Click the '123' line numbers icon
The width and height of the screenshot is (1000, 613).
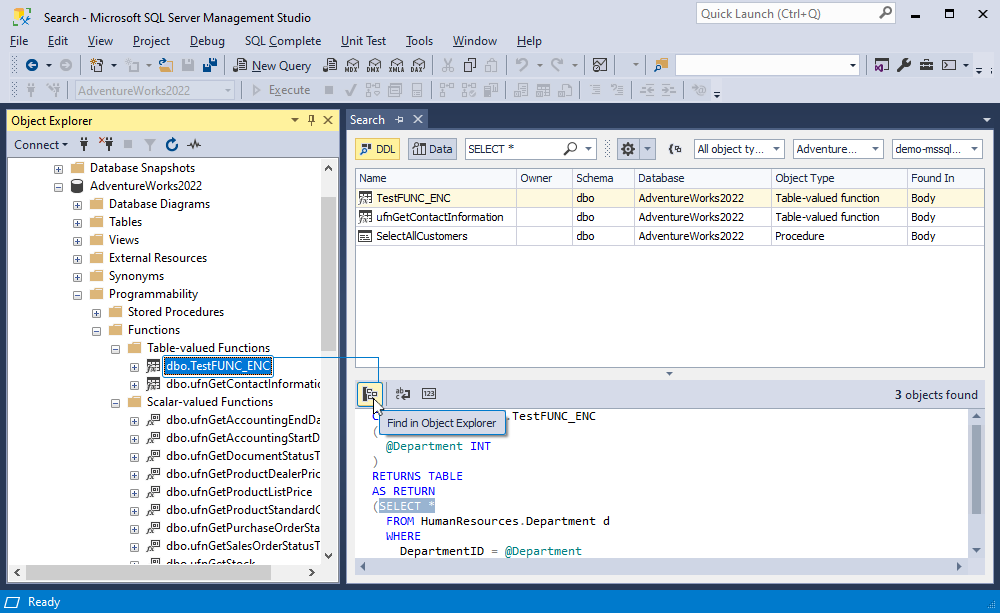429,394
